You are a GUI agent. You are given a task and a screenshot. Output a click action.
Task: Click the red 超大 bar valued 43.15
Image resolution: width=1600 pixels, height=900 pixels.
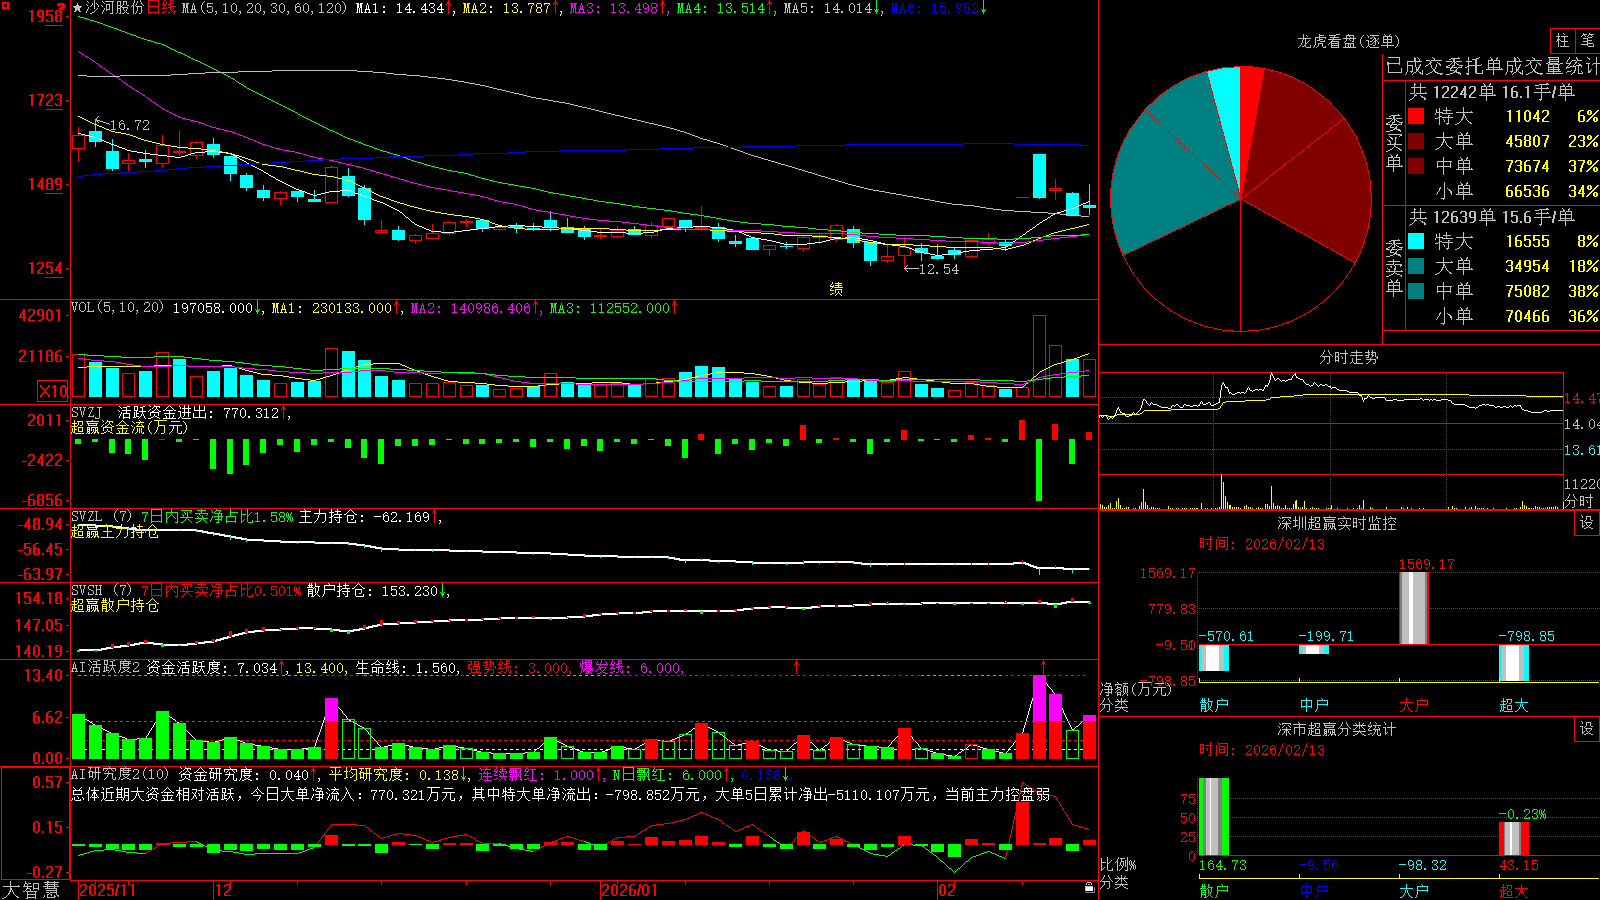point(1513,839)
